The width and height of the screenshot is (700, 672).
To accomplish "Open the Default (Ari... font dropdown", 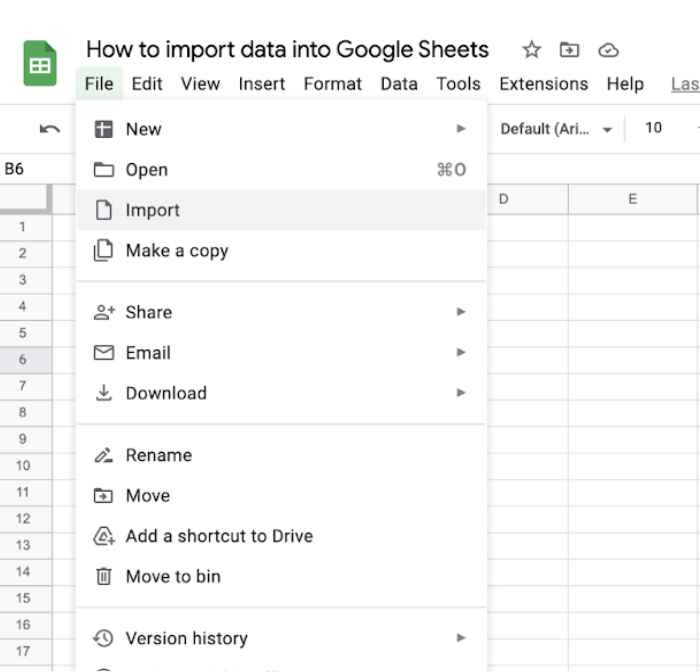I will 556,129.
